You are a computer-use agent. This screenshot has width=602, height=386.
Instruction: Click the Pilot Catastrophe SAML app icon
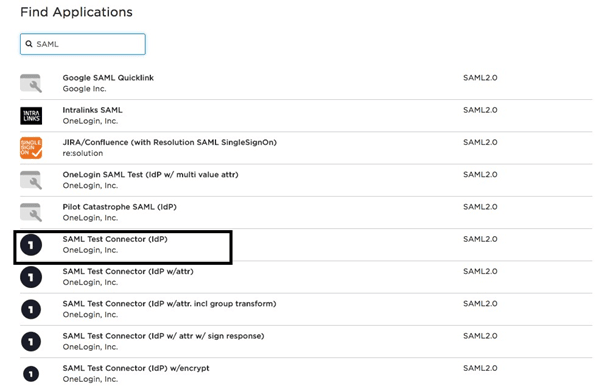pyautogui.click(x=31, y=212)
